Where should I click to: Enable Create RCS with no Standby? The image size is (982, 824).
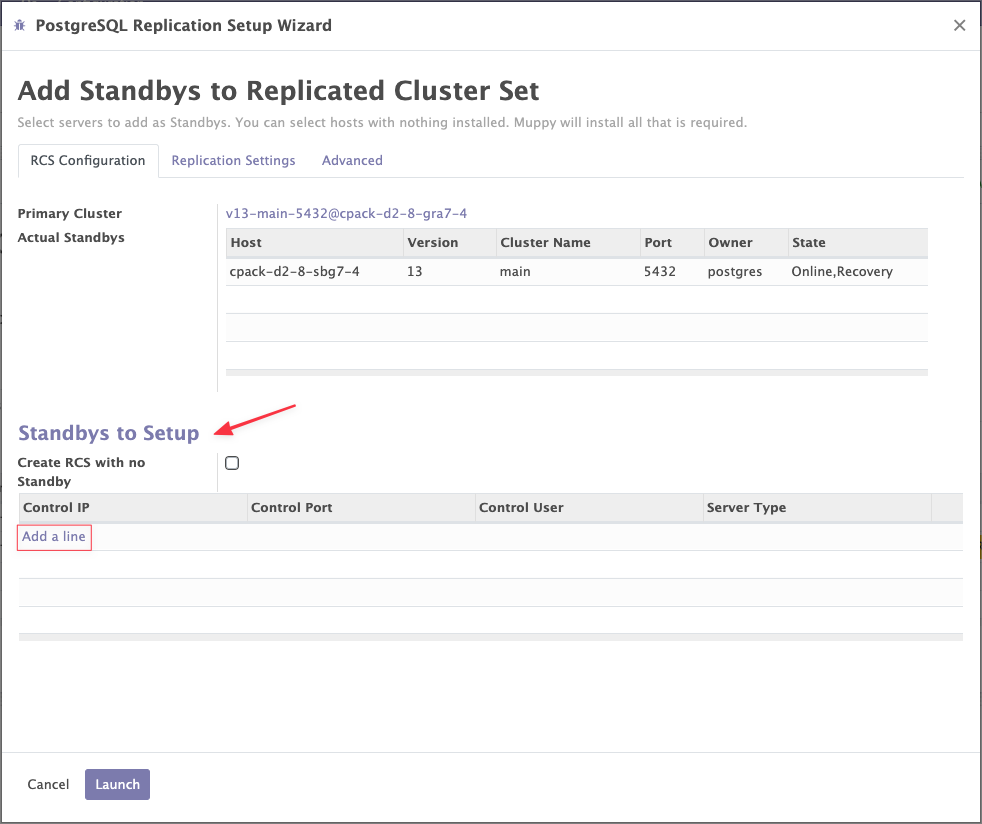[x=232, y=463]
